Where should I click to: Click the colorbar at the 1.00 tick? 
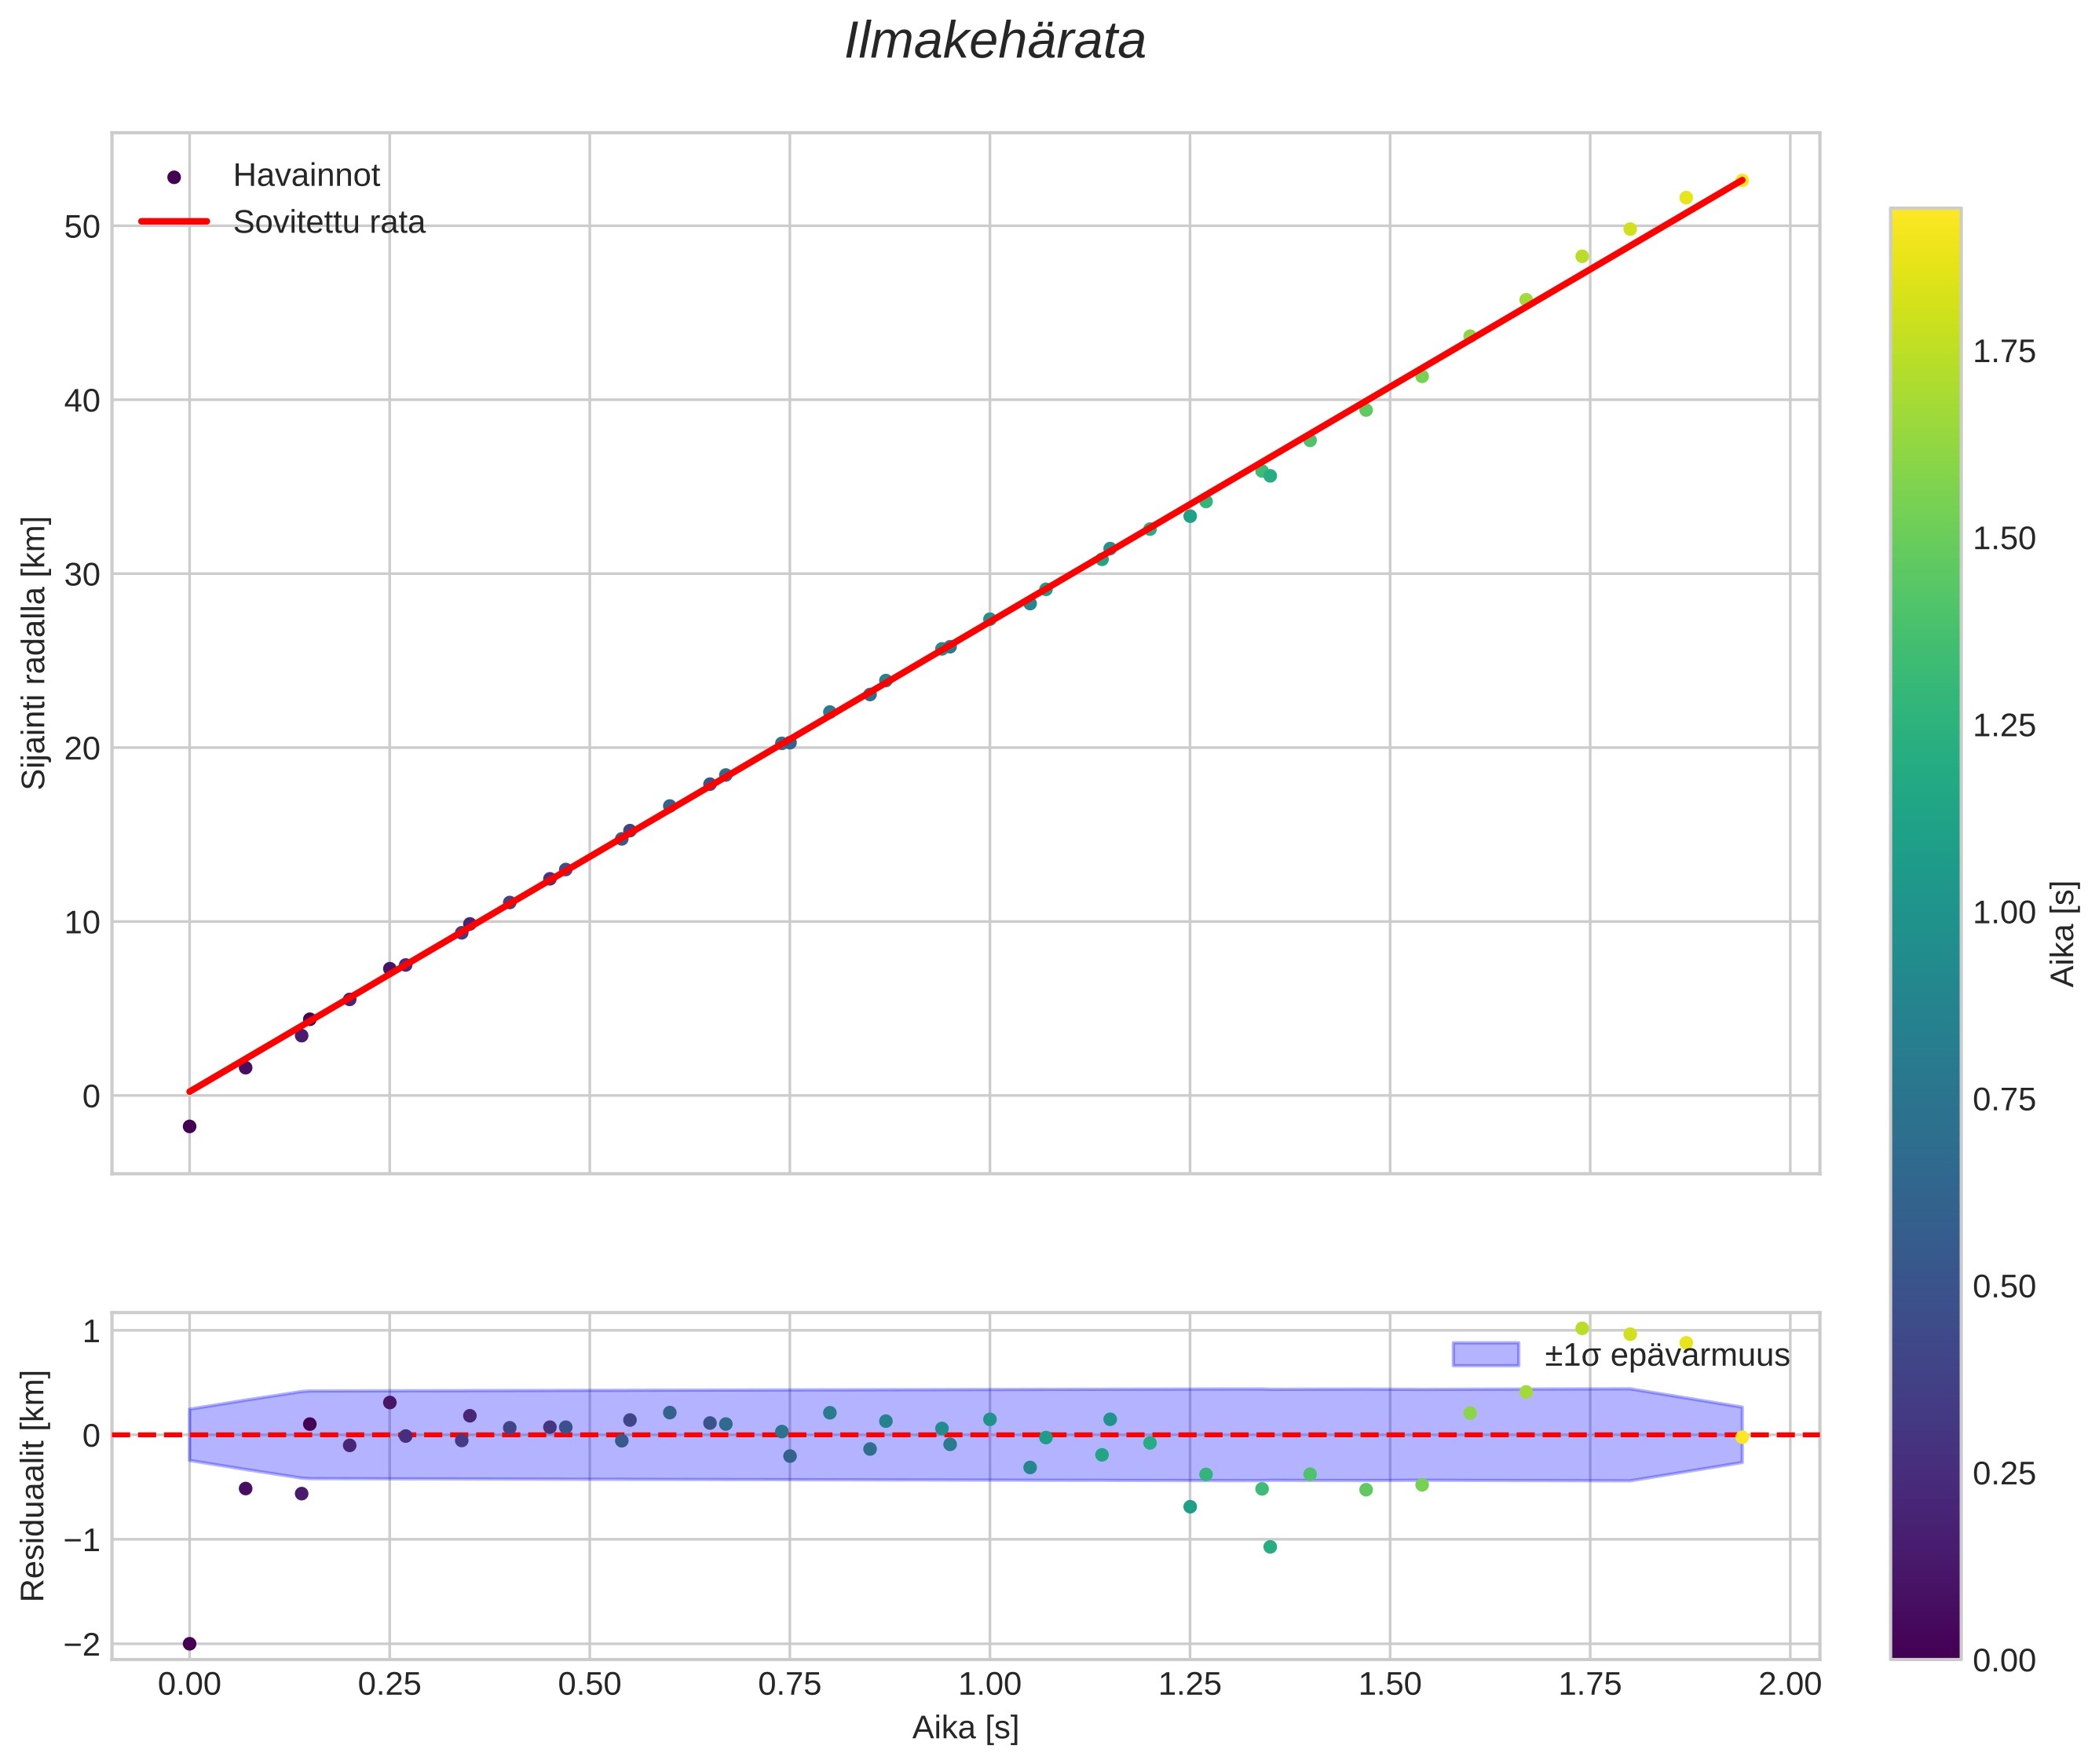(x=1925, y=912)
